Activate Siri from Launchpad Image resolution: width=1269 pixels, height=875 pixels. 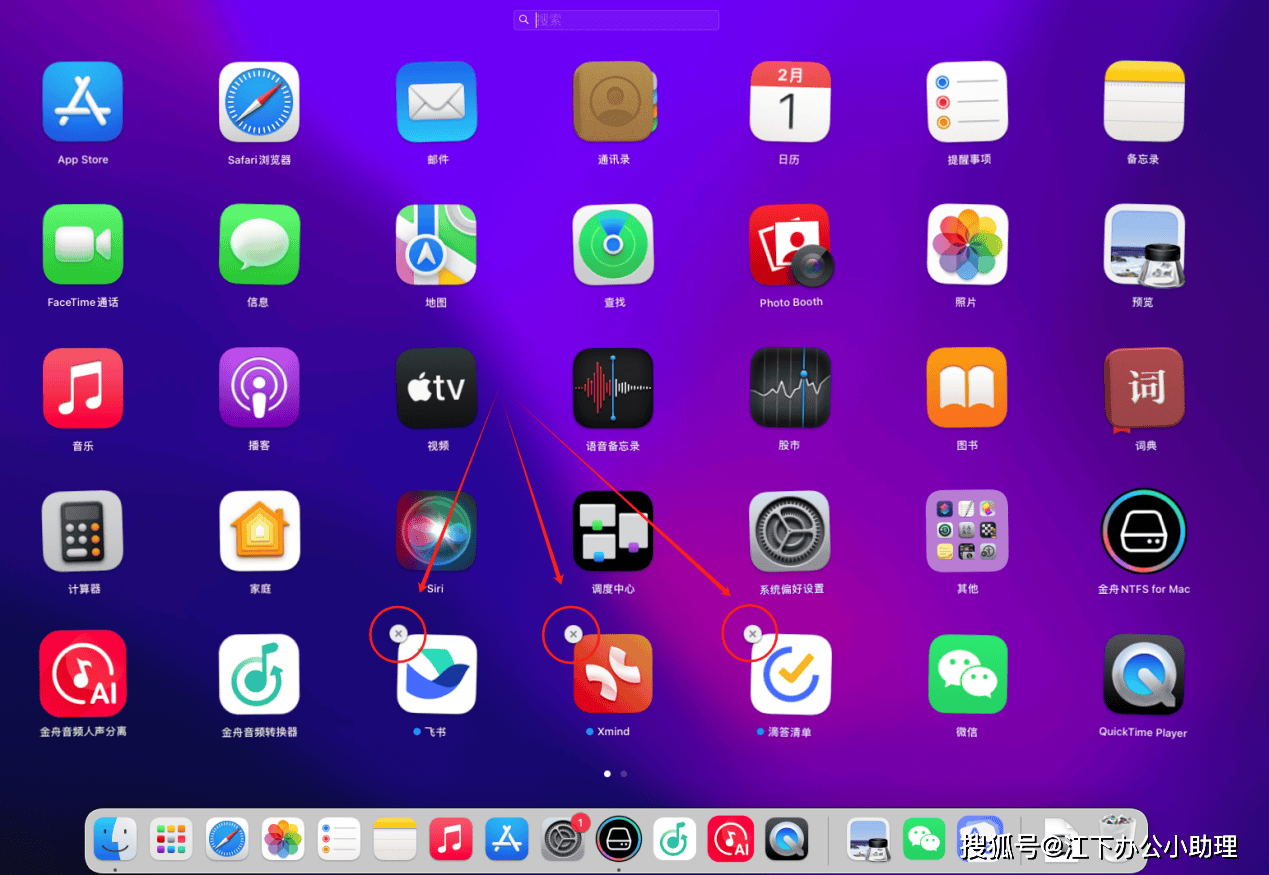pyautogui.click(x=436, y=531)
